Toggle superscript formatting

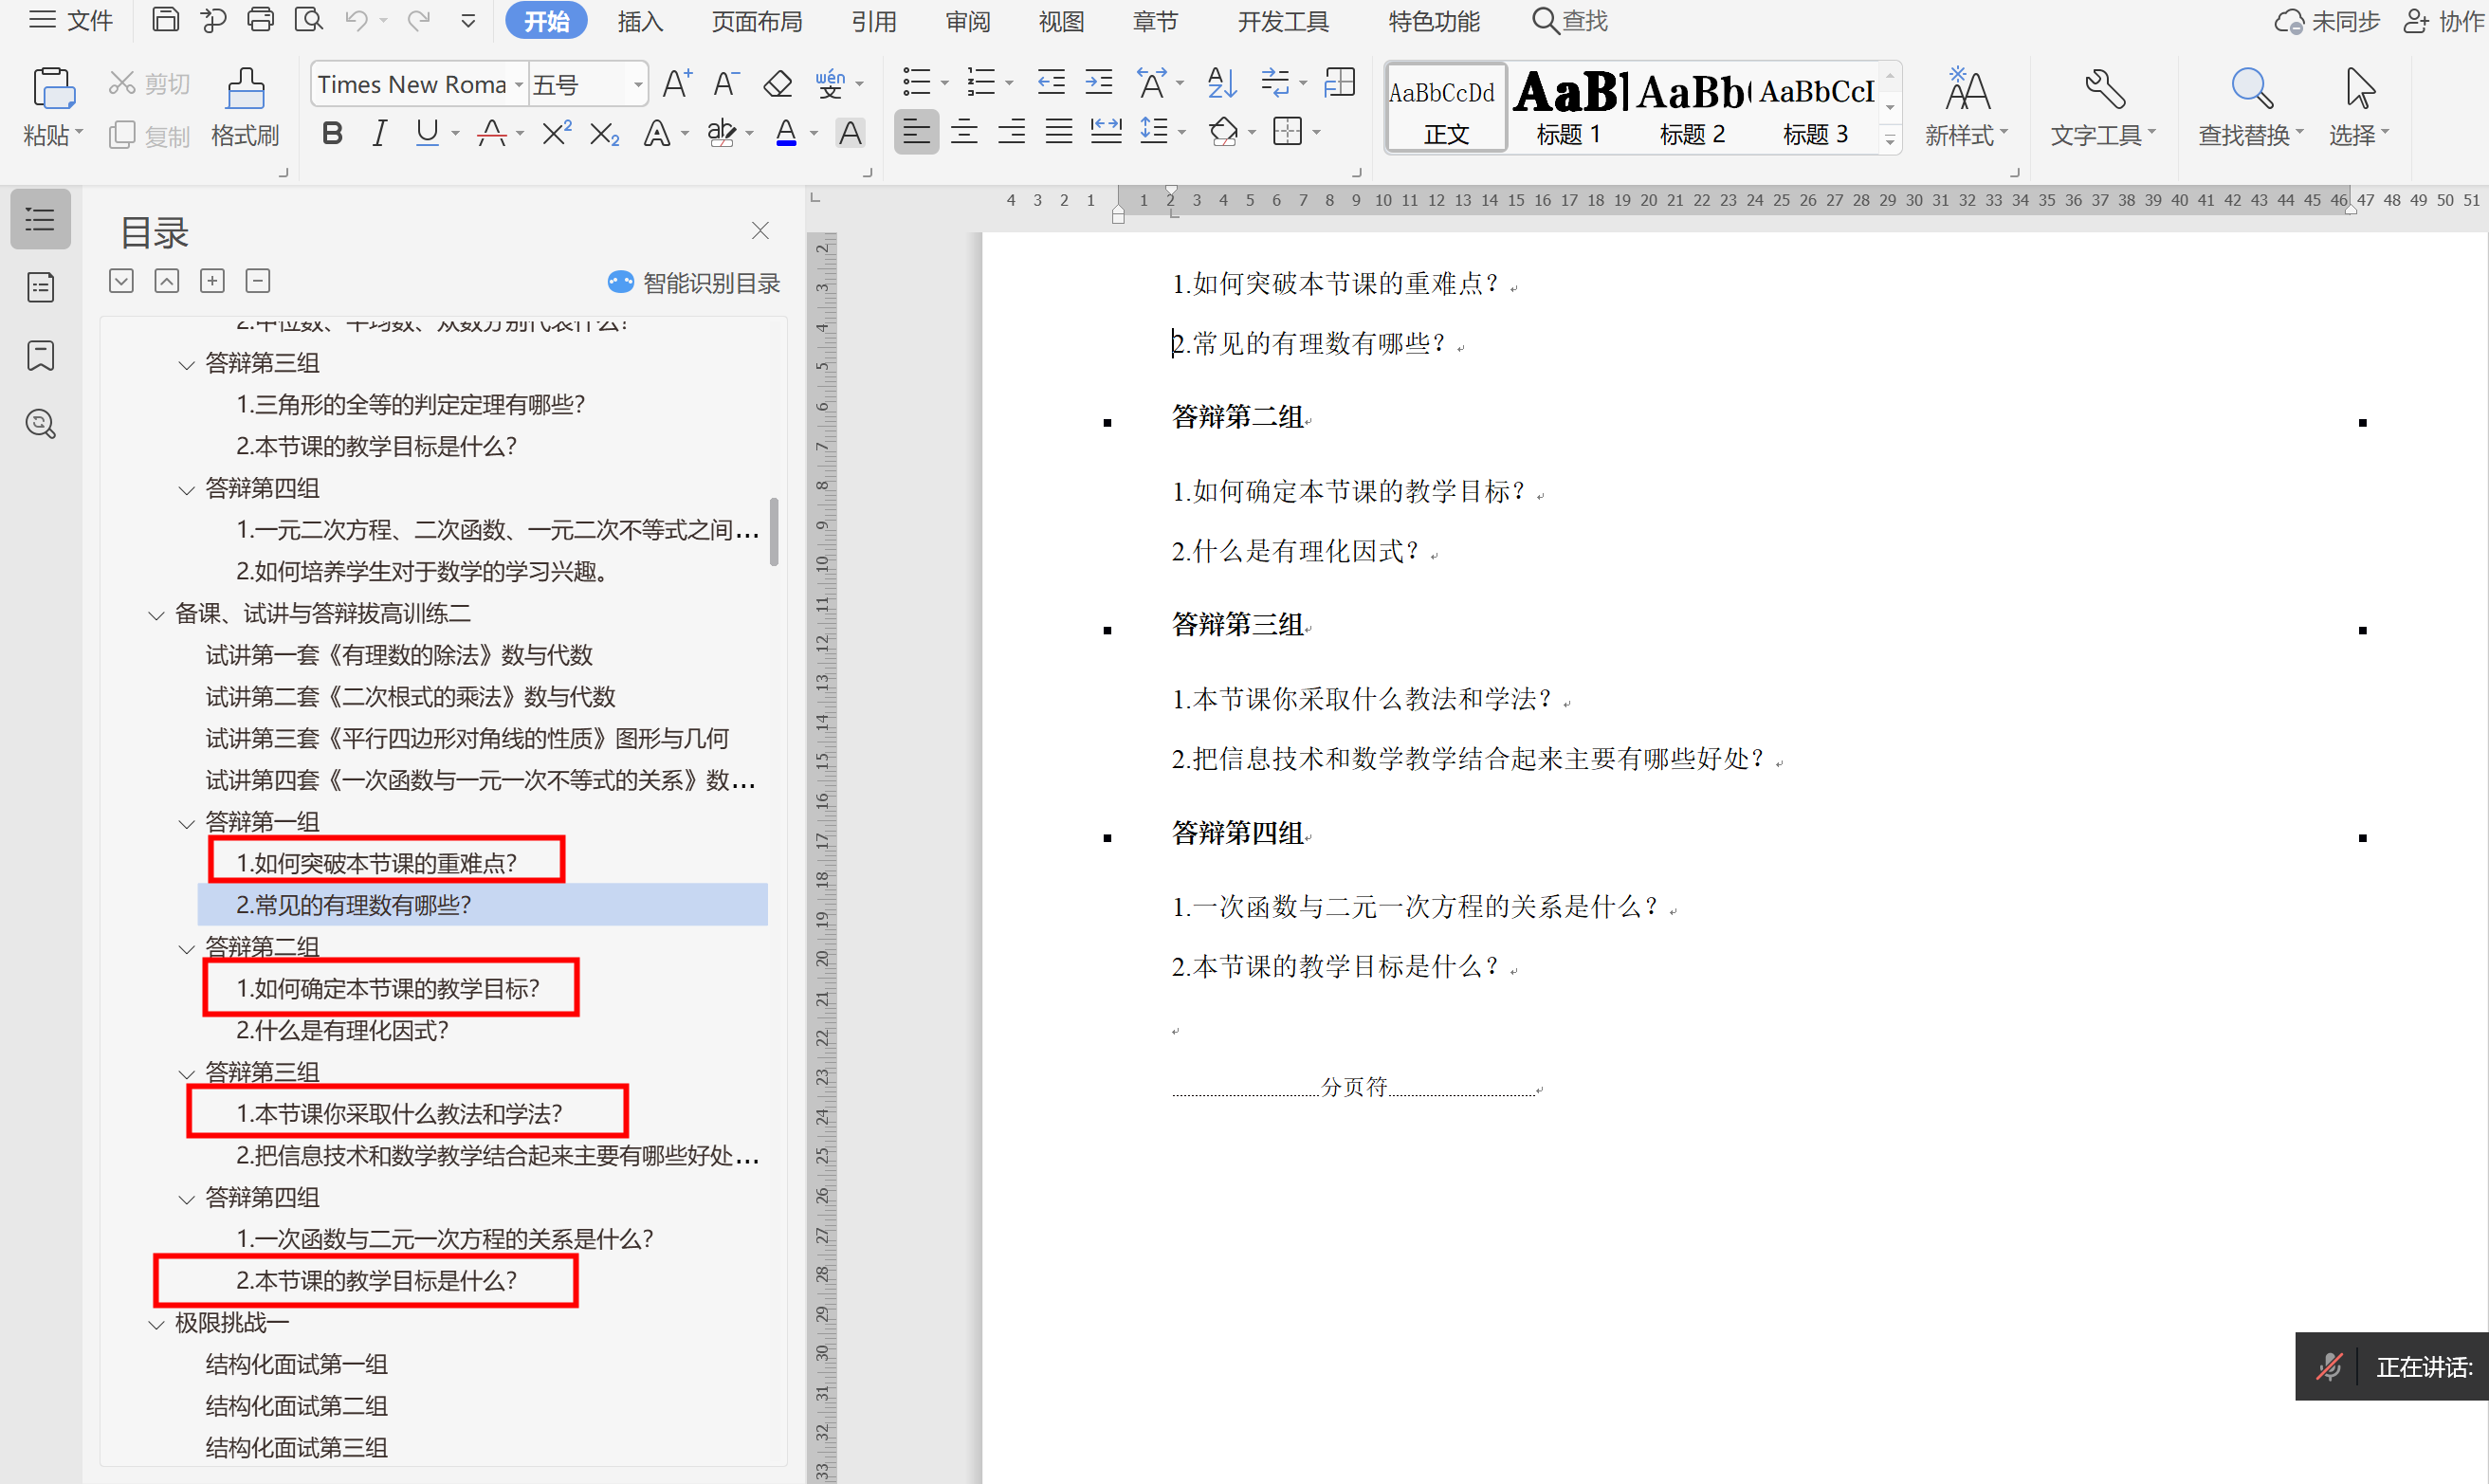(x=556, y=133)
